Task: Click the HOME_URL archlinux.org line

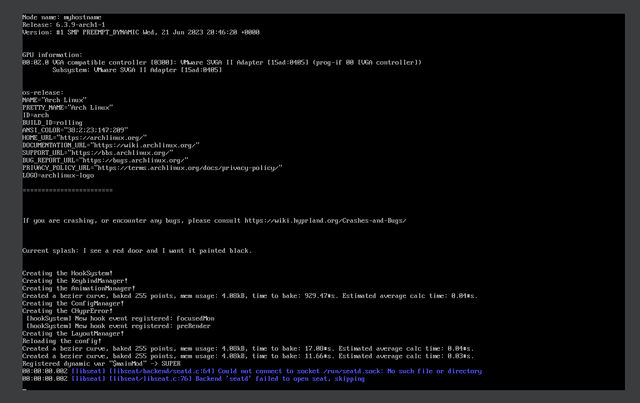Action: coord(84,138)
